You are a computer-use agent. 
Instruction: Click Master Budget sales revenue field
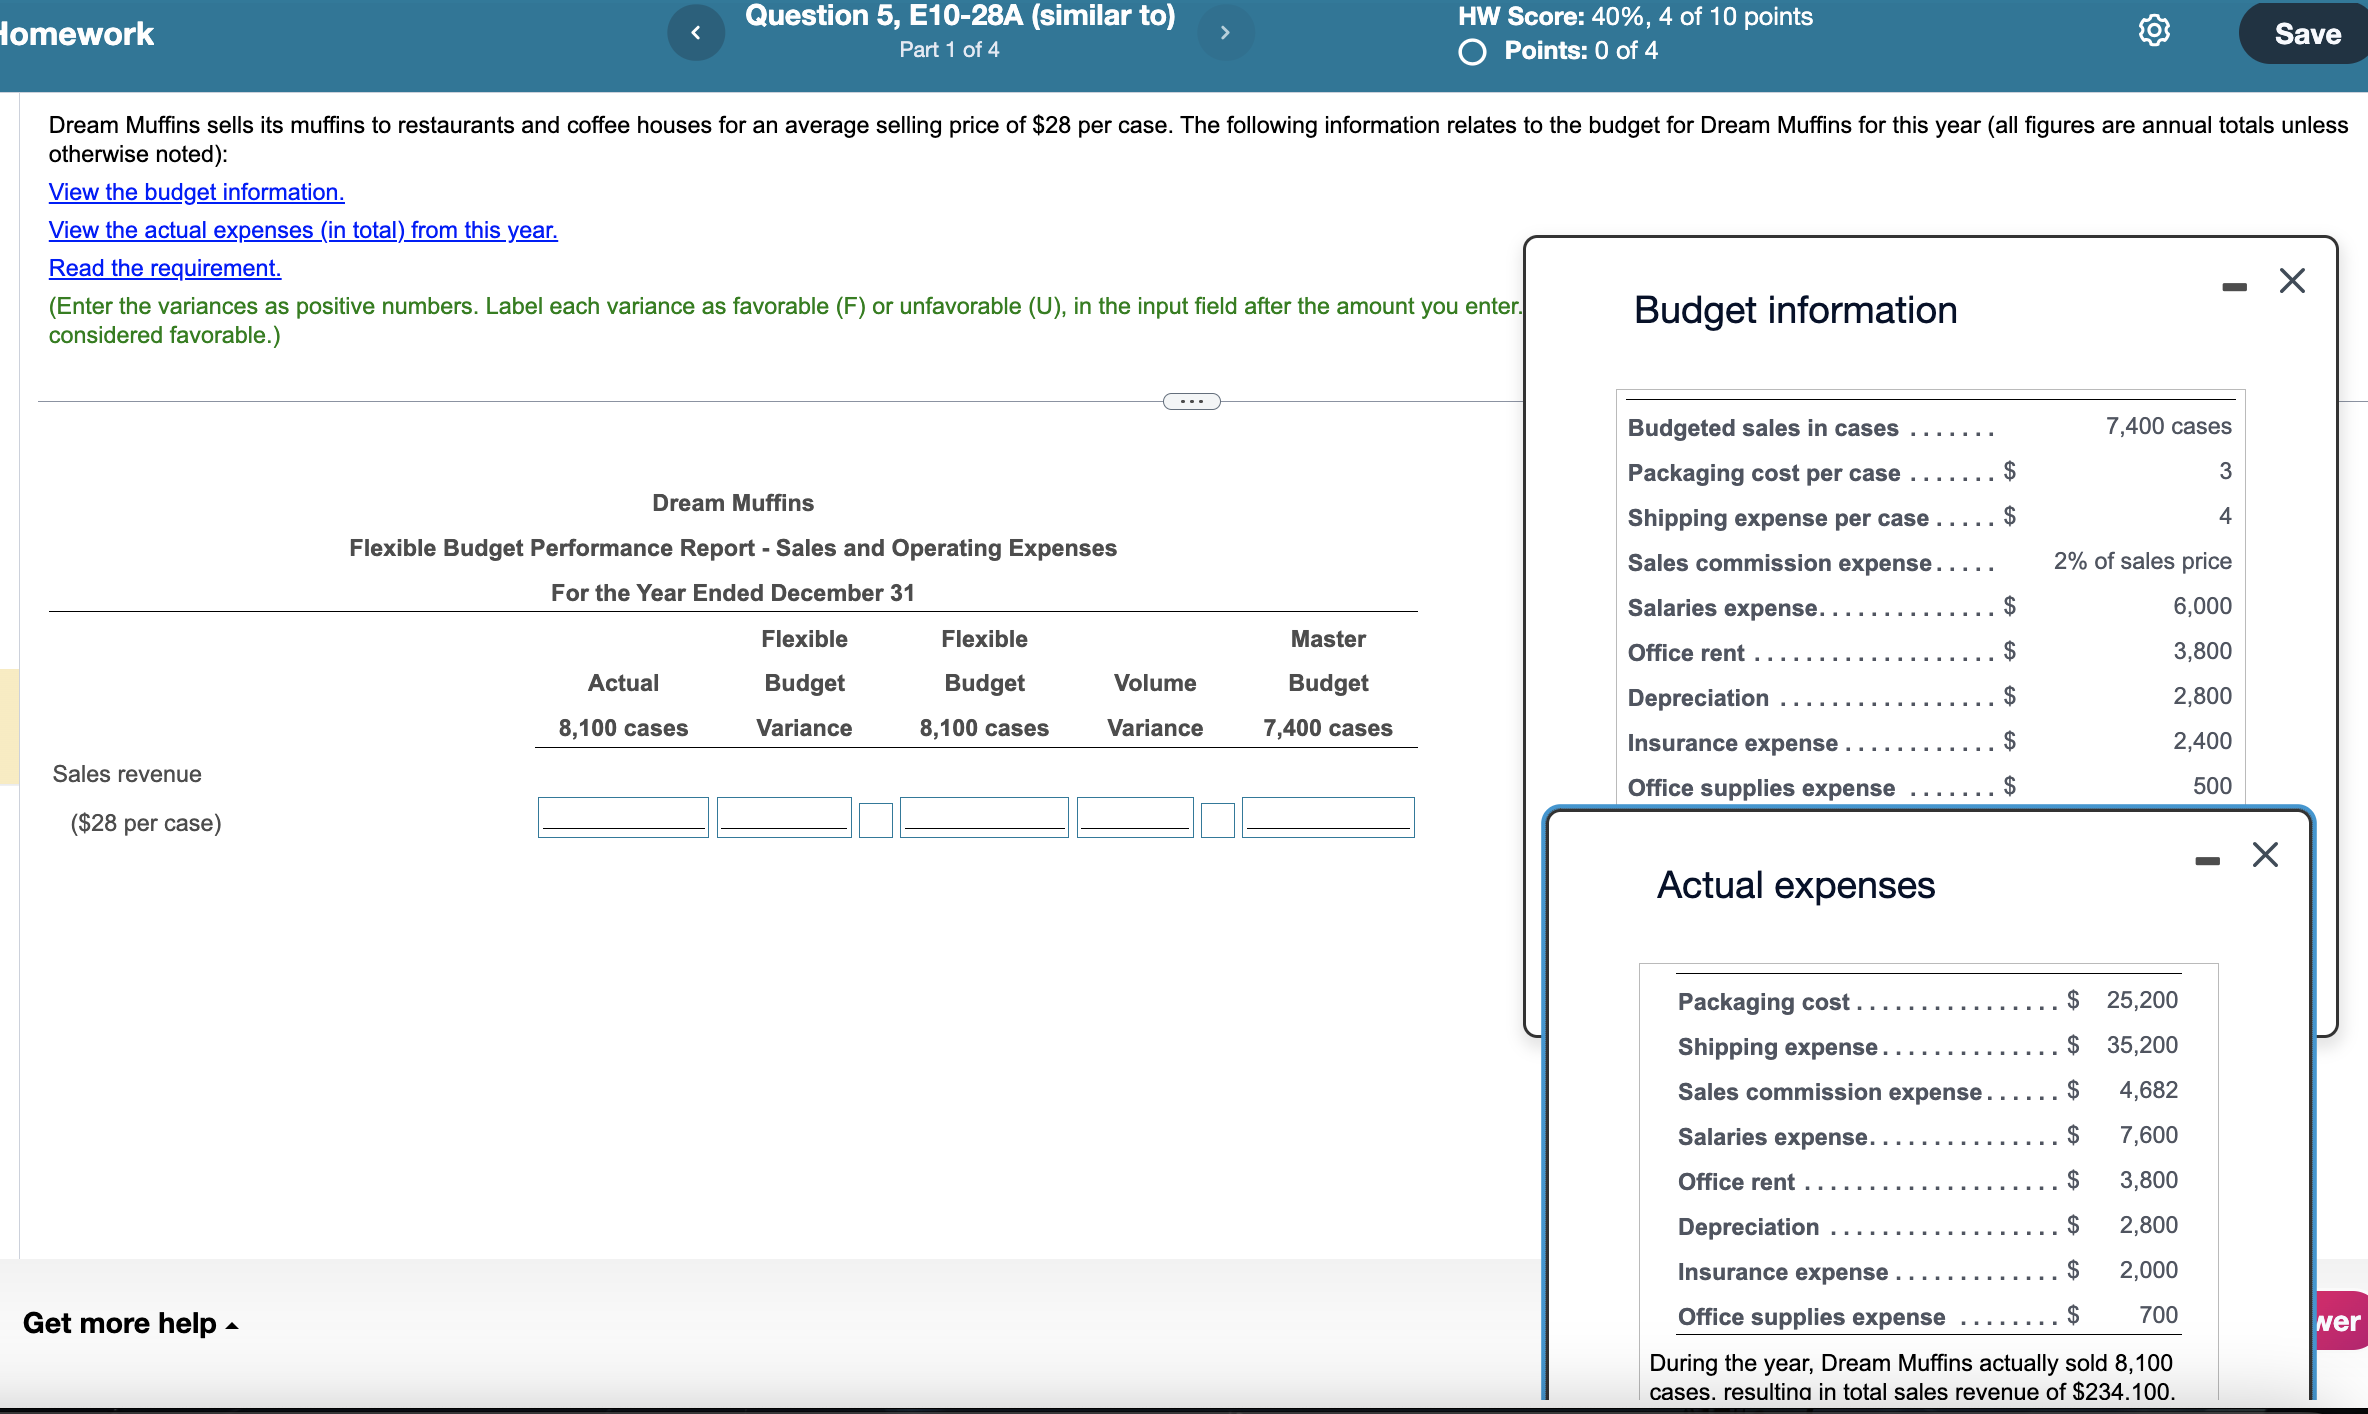[1327, 817]
